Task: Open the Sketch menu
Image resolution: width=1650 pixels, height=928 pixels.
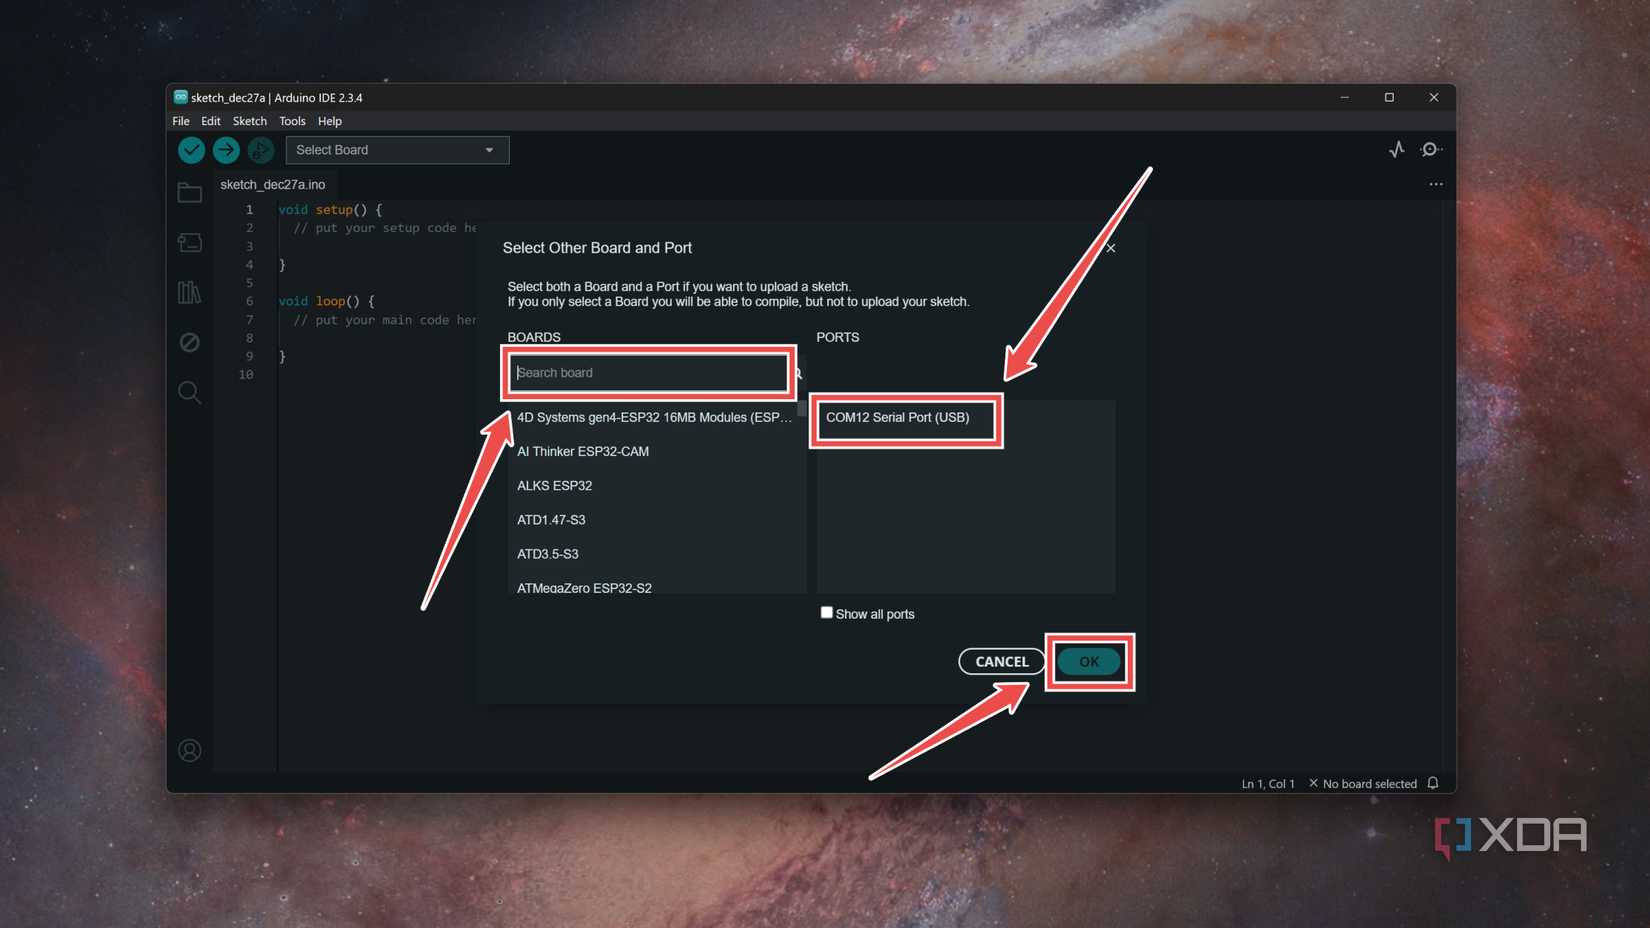Action: pos(250,121)
